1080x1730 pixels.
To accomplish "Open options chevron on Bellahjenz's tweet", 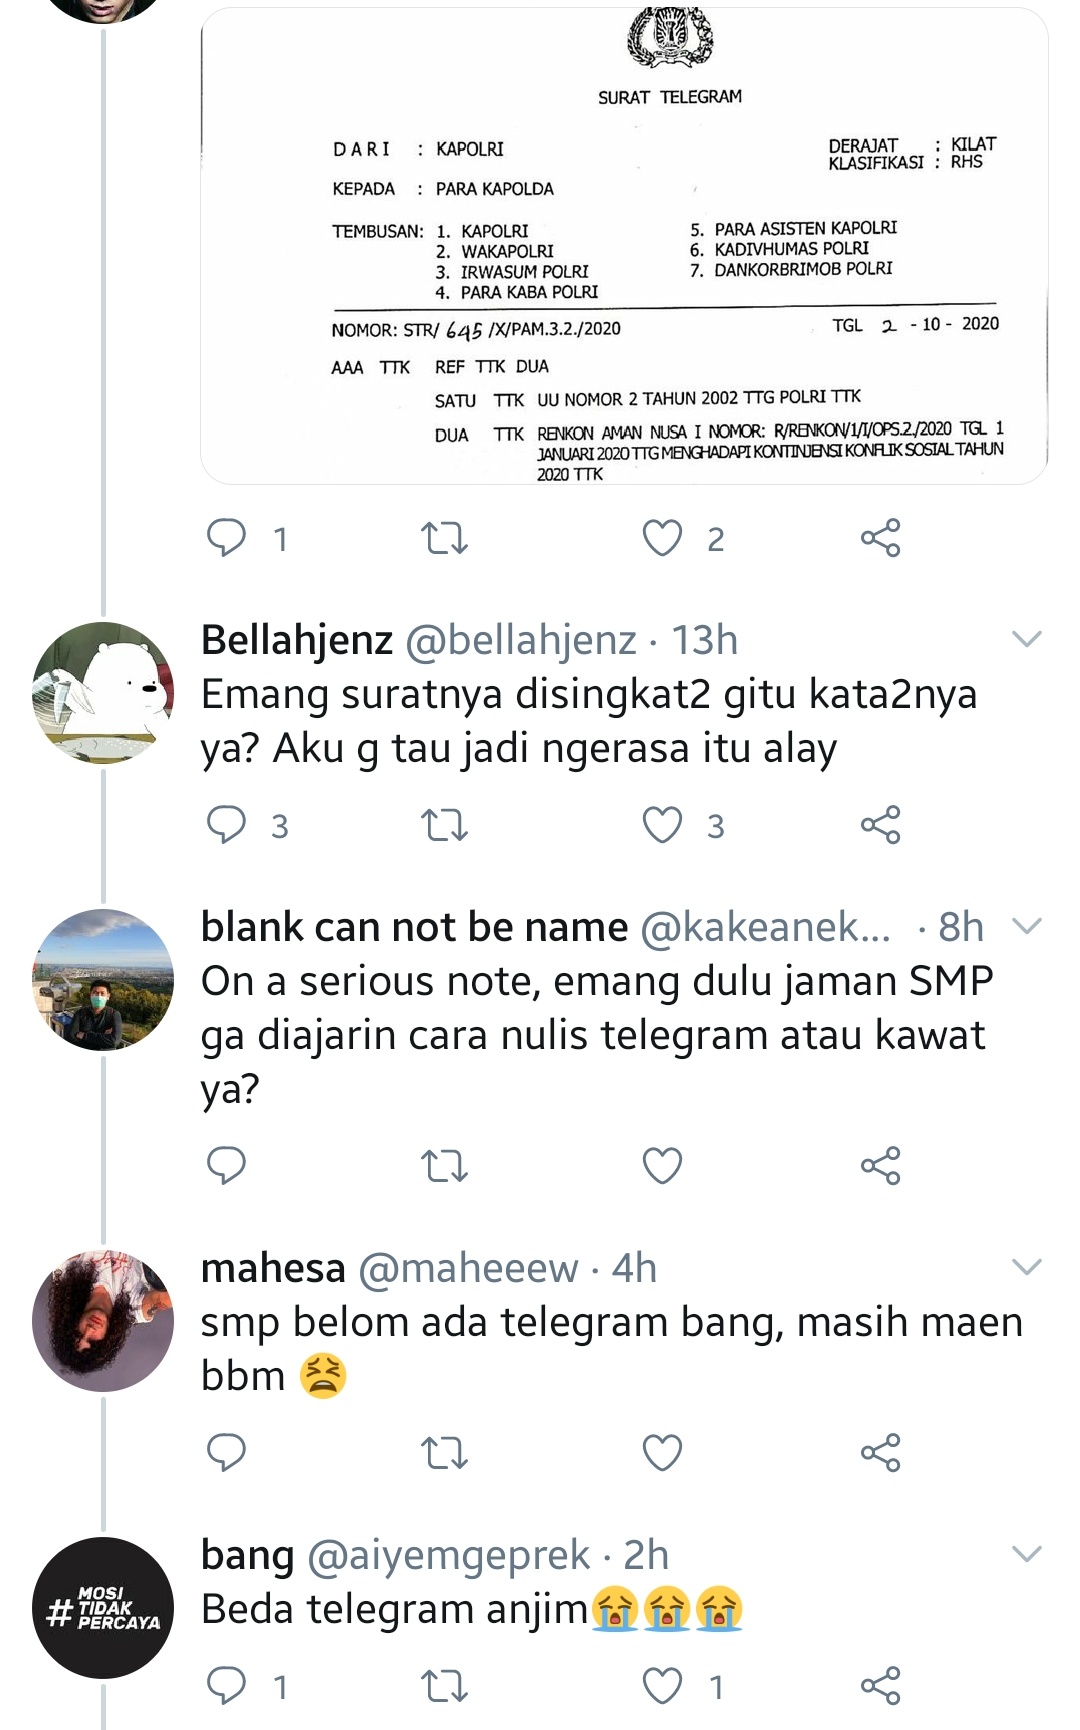I will coord(1027,639).
